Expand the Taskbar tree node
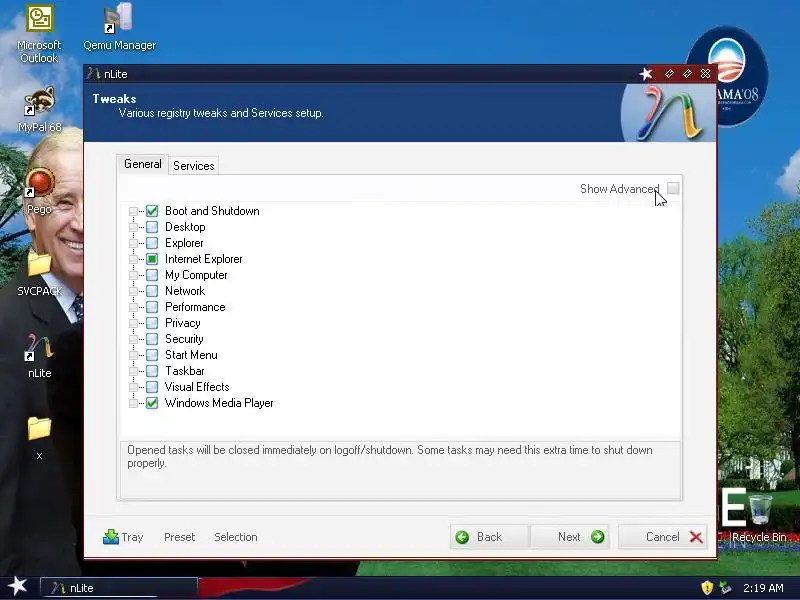 [x=133, y=371]
